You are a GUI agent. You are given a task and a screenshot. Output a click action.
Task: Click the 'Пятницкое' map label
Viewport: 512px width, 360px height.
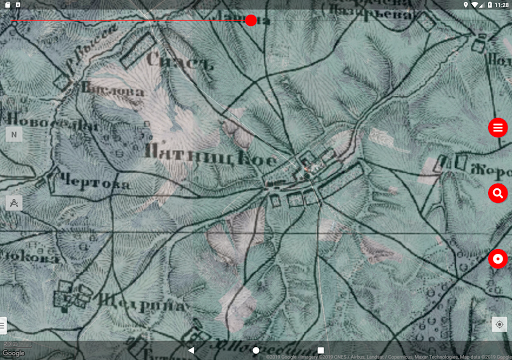(211, 156)
